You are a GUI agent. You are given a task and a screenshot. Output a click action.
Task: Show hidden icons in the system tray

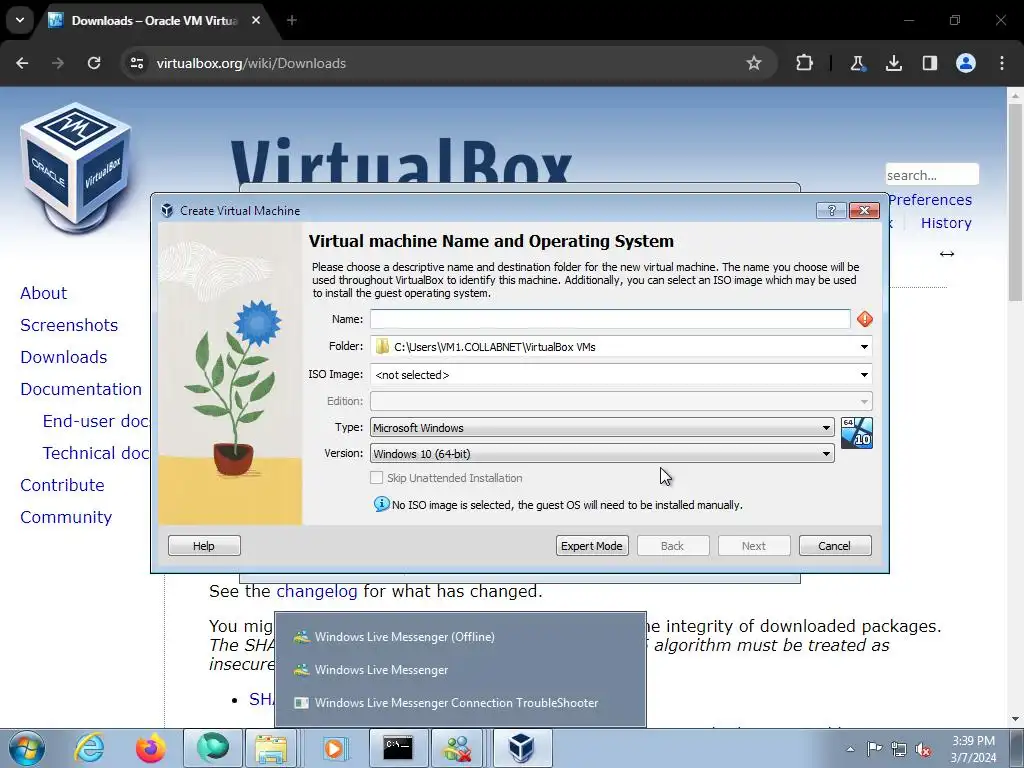[x=850, y=749]
